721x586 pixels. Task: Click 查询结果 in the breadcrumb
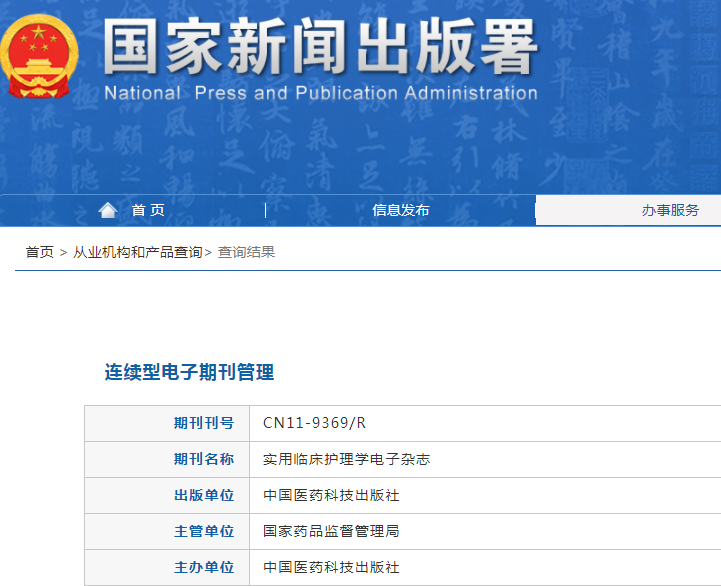point(246,252)
